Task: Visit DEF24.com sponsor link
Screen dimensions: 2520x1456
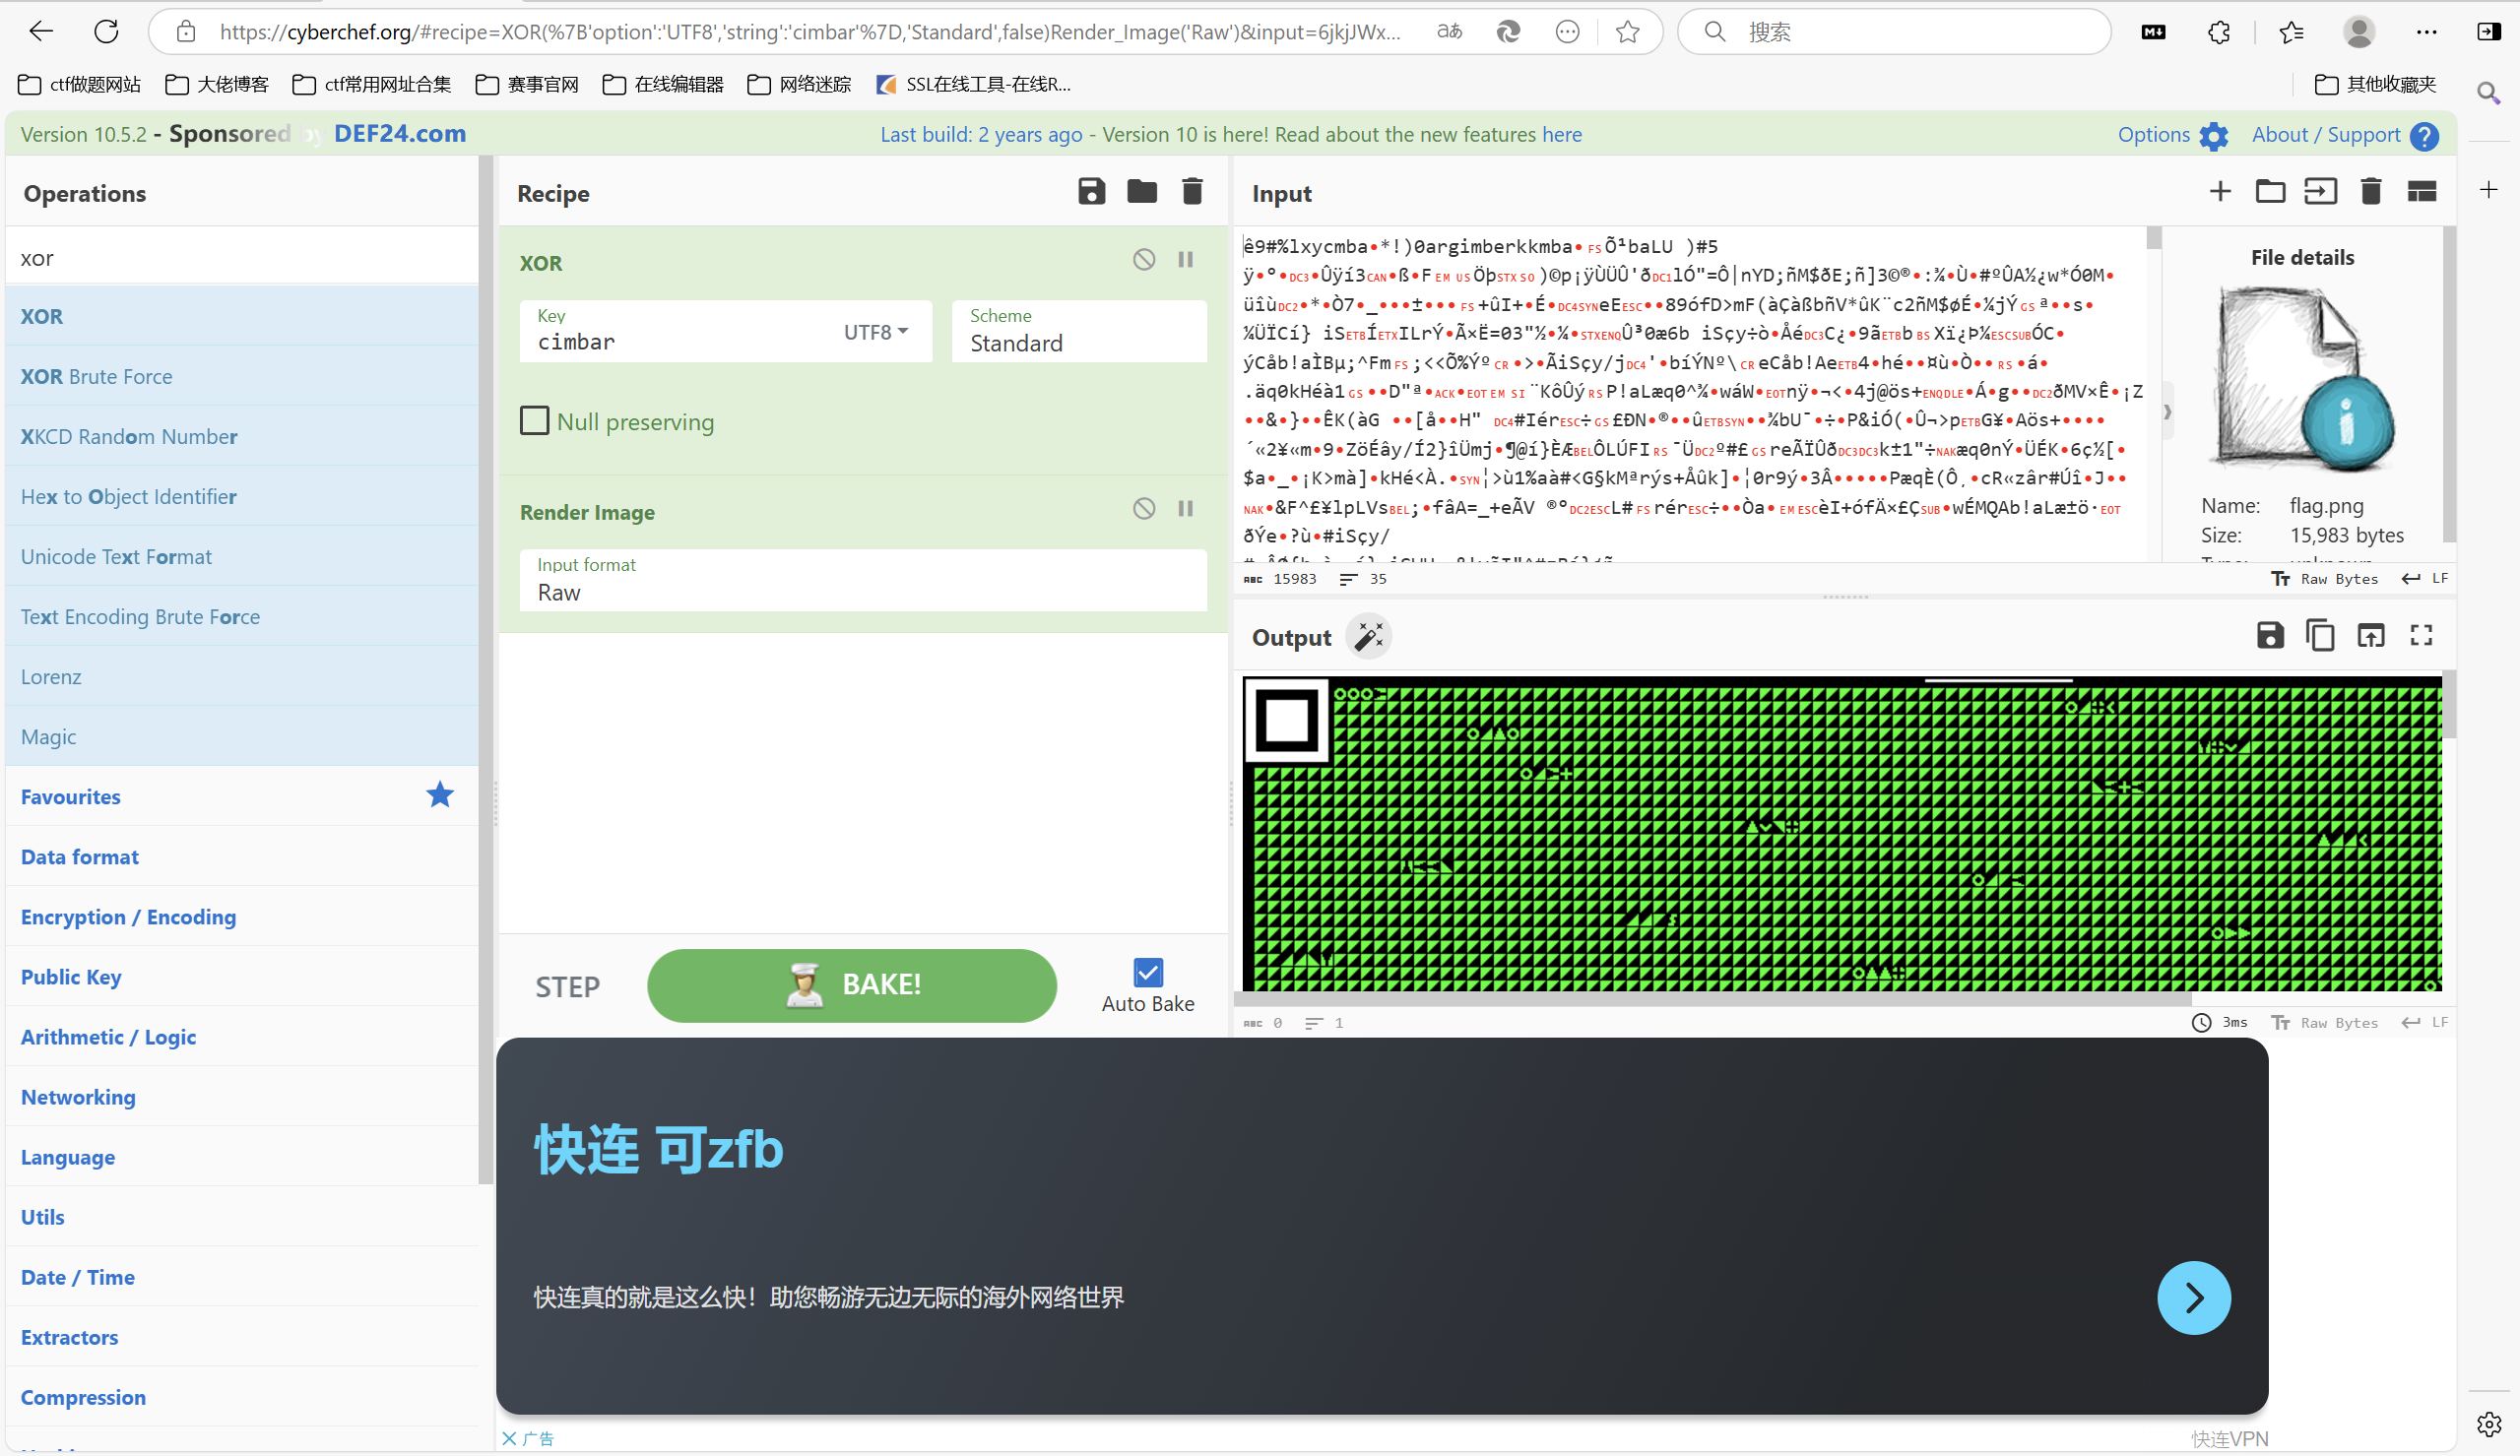Action: [400, 134]
